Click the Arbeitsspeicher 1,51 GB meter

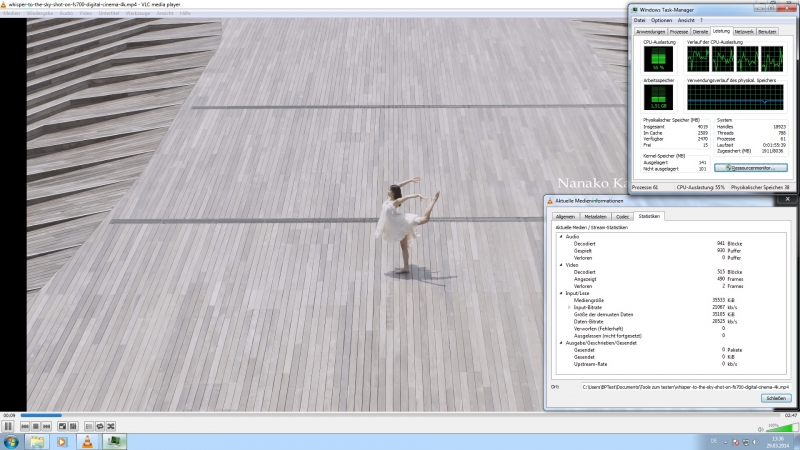658,97
